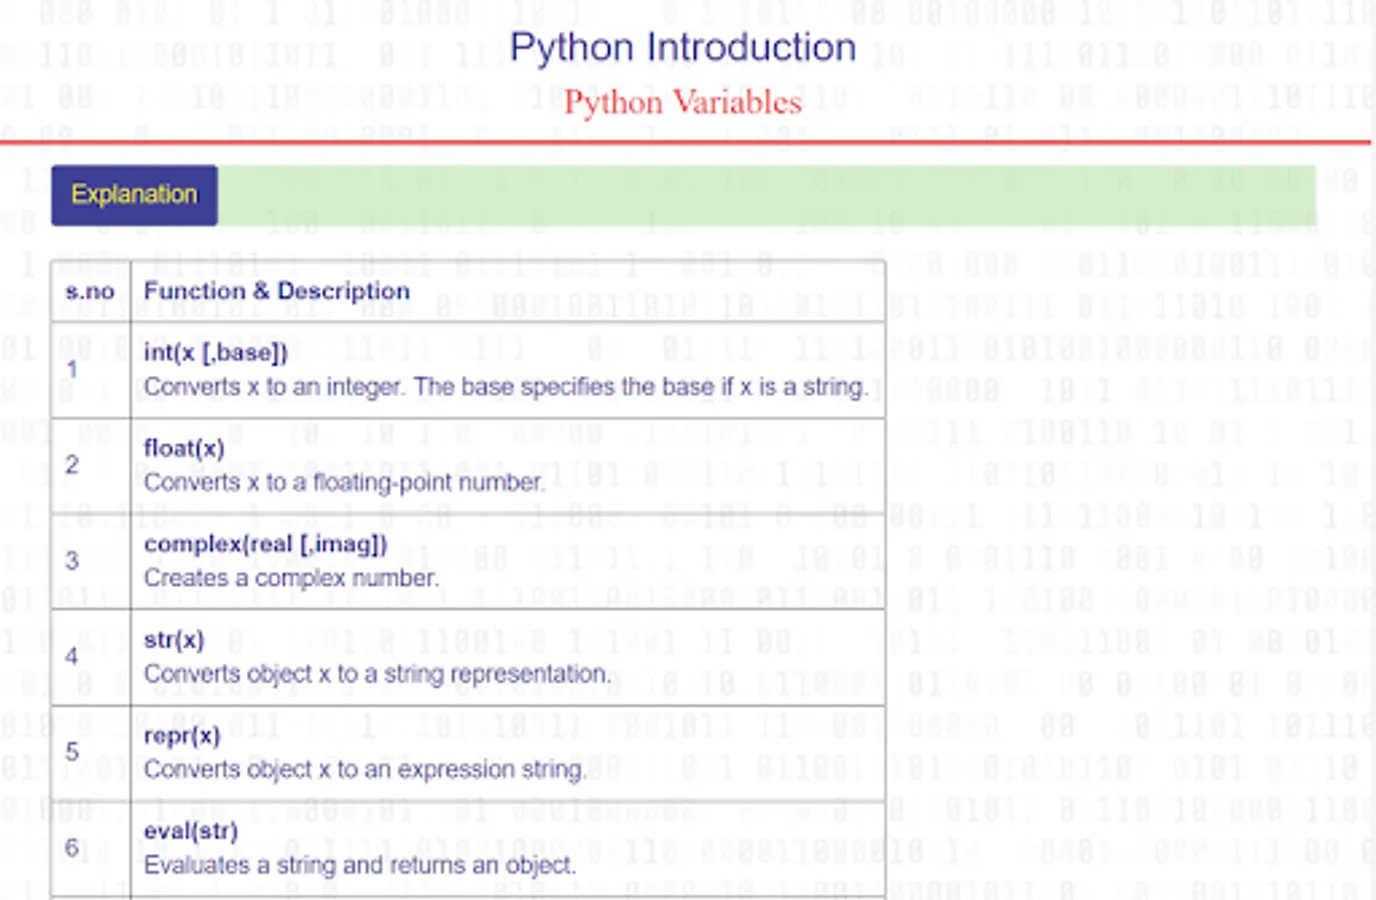Click 'Evaluates a string and returns an object' text
Image resolution: width=1376 pixels, height=900 pixels.
(360, 865)
